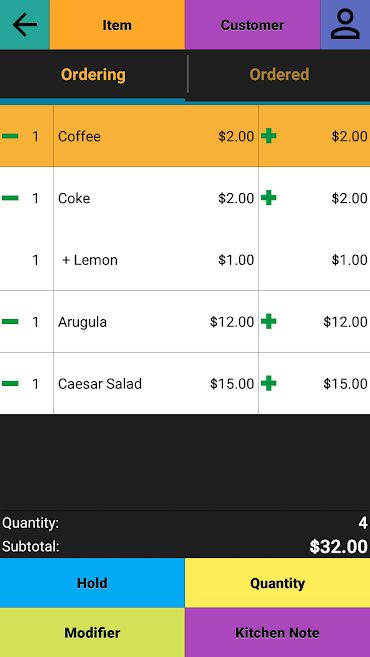This screenshot has height=657, width=370.
Task: Switch to the Ordered tab
Action: (x=279, y=75)
